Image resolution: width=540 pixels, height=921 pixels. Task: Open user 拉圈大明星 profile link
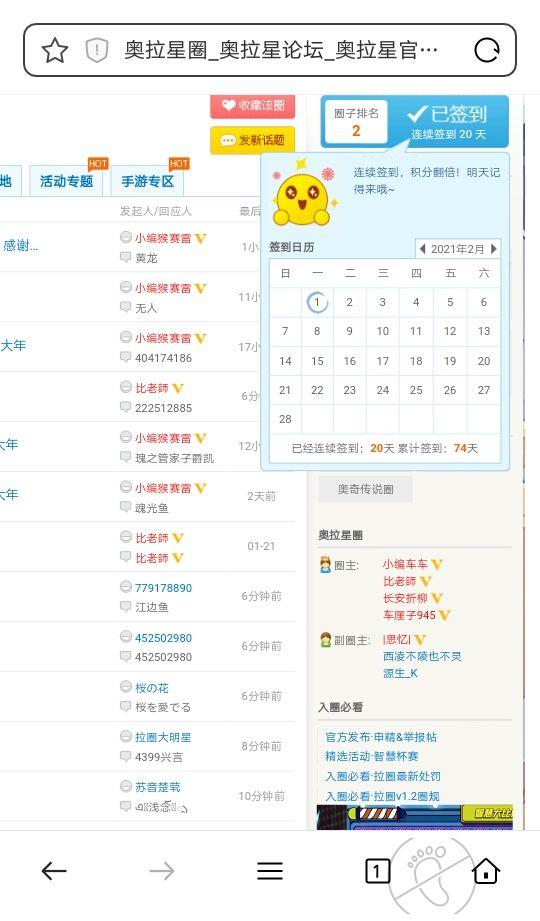pos(163,737)
